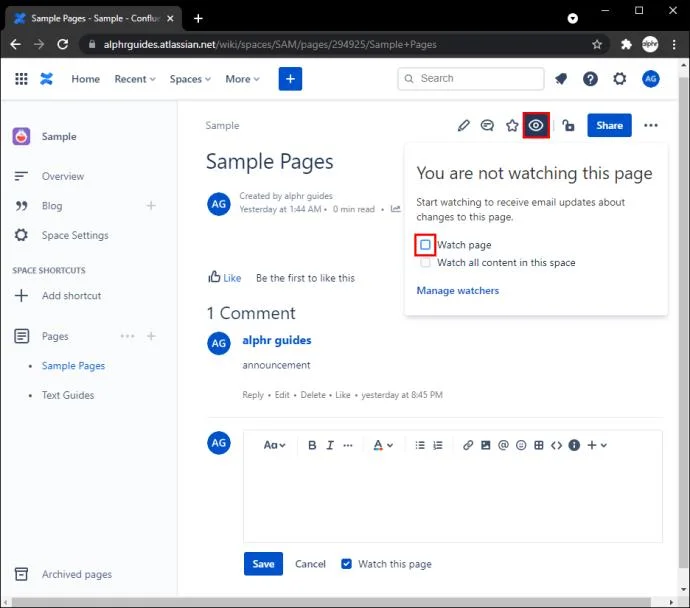The height and width of the screenshot is (608, 690).
Task: Click the blue create plus button
Action: tap(290, 79)
